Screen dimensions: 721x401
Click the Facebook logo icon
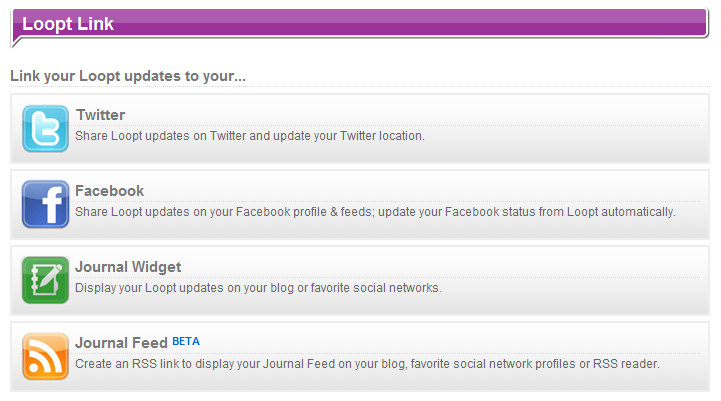point(45,204)
